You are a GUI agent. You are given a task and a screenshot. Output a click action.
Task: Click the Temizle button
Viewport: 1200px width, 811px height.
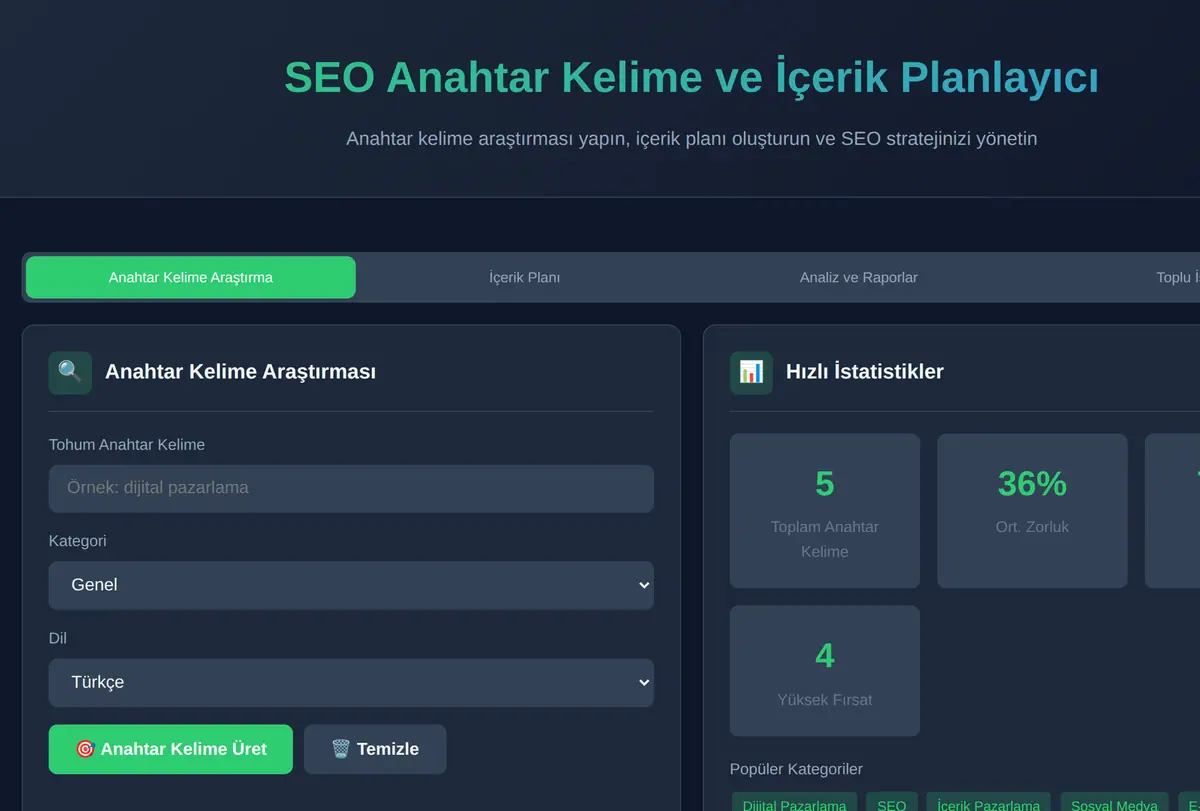pos(375,749)
